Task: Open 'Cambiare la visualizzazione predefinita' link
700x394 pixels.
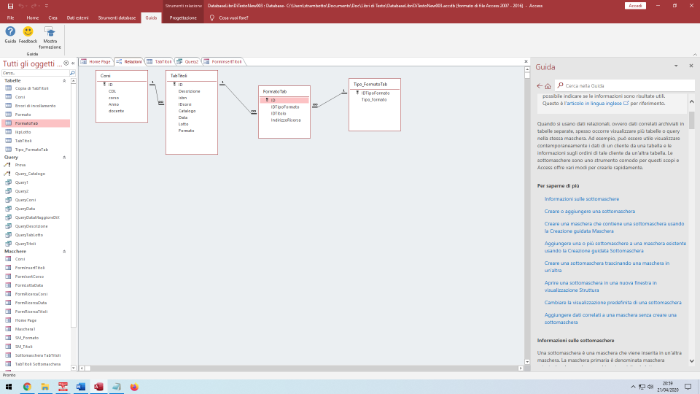Action: 612,303
